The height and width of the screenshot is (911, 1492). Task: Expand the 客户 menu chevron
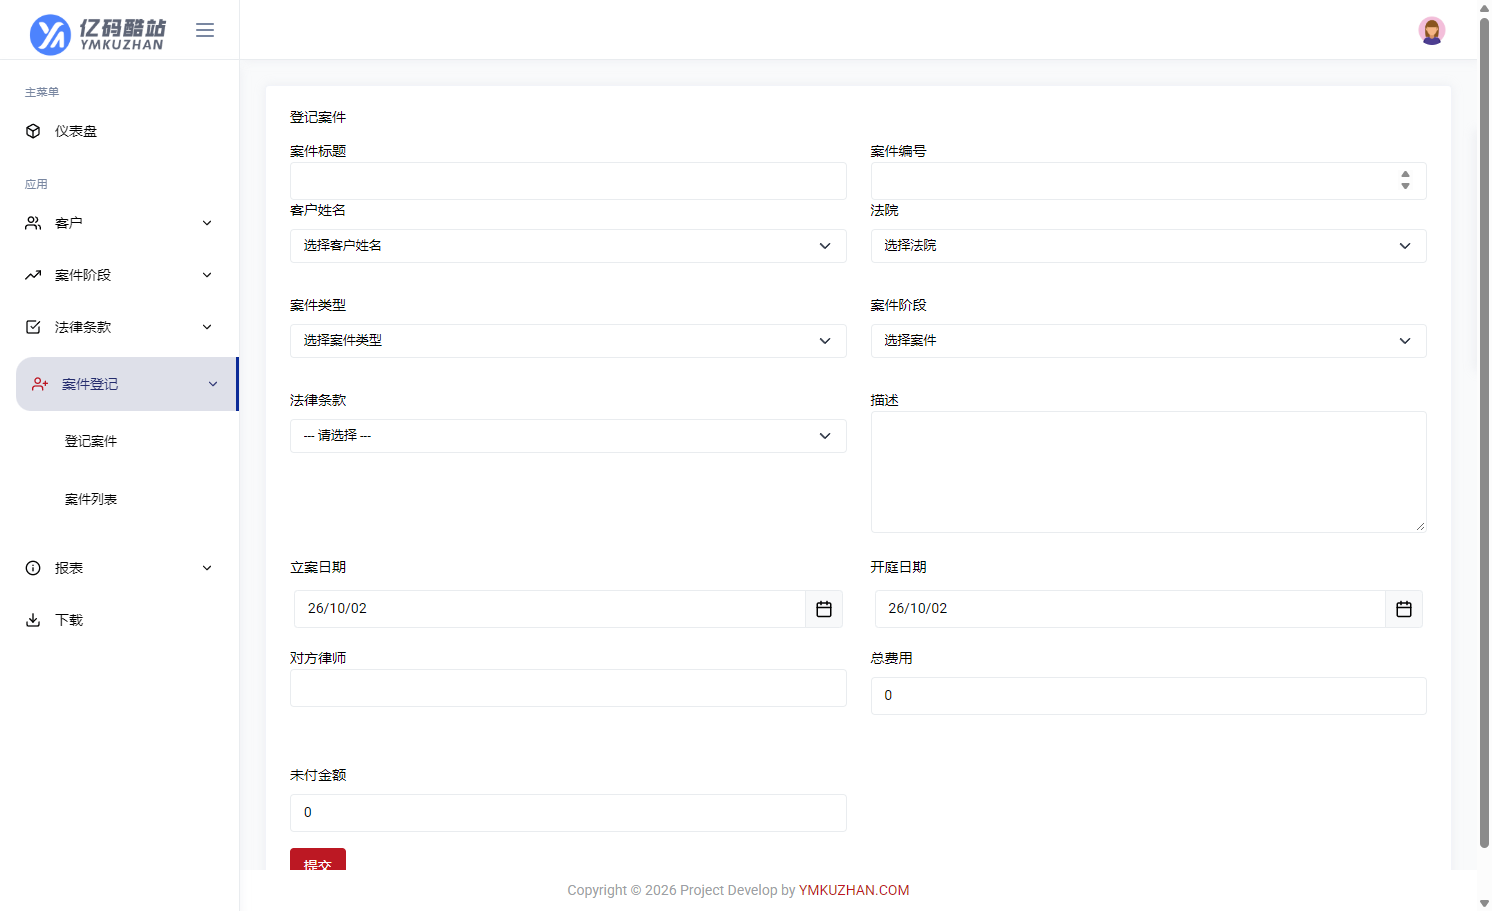(207, 223)
